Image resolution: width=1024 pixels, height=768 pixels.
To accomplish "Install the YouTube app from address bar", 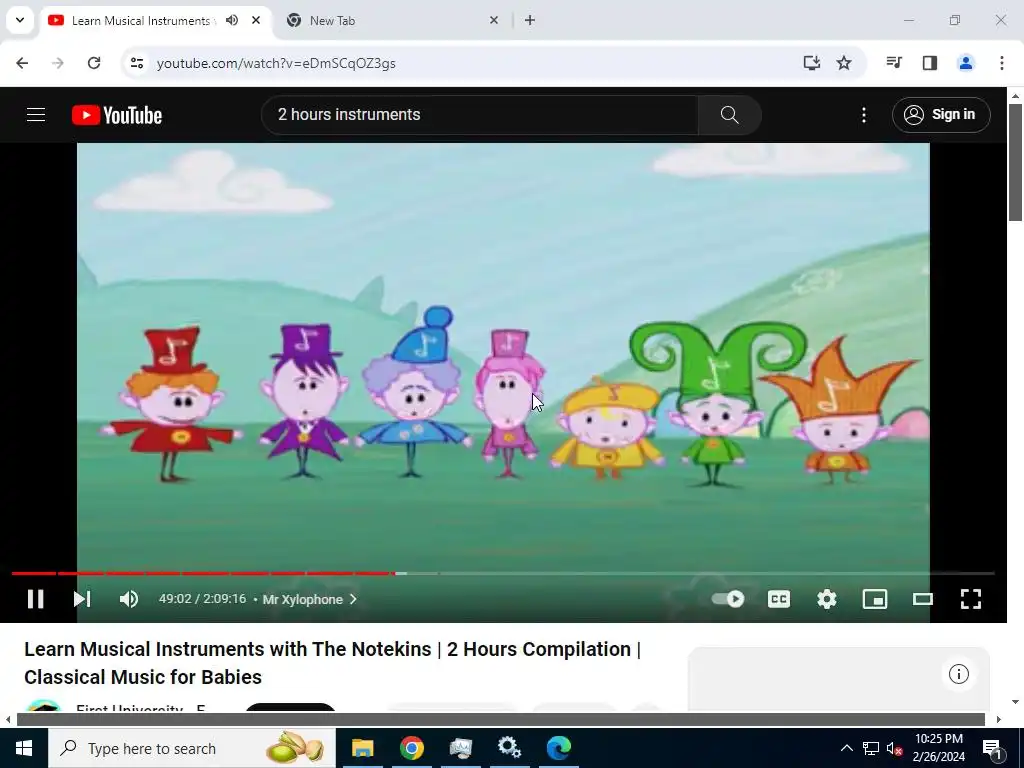I will click(x=811, y=63).
